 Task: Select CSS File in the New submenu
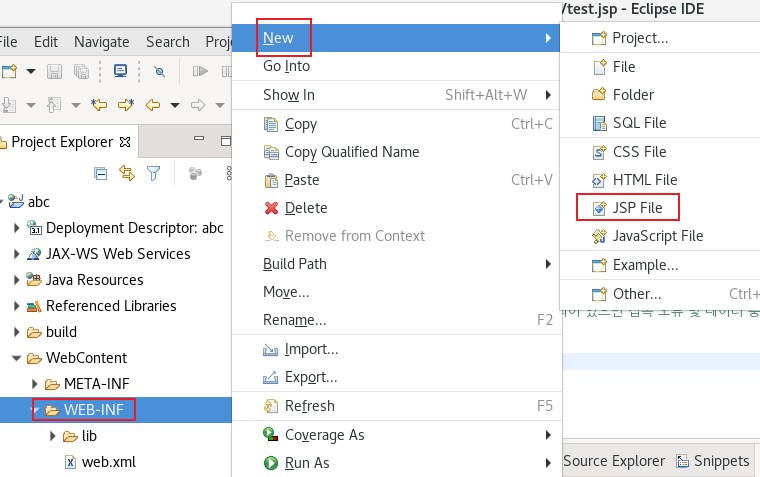tap(660, 152)
